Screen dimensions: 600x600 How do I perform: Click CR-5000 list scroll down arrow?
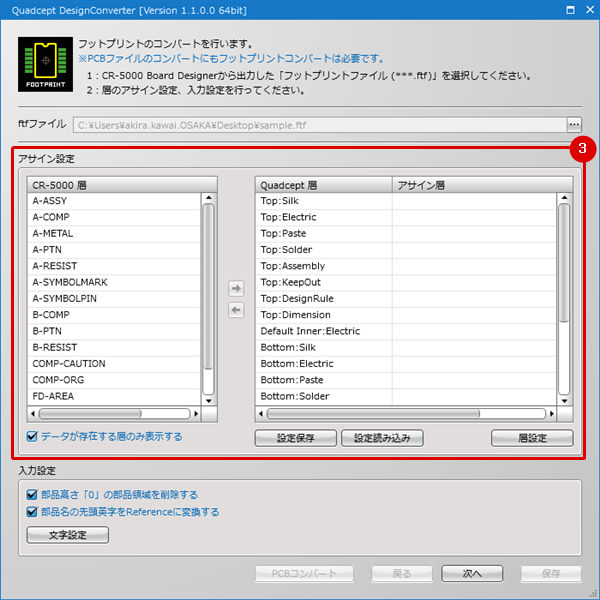[209, 401]
